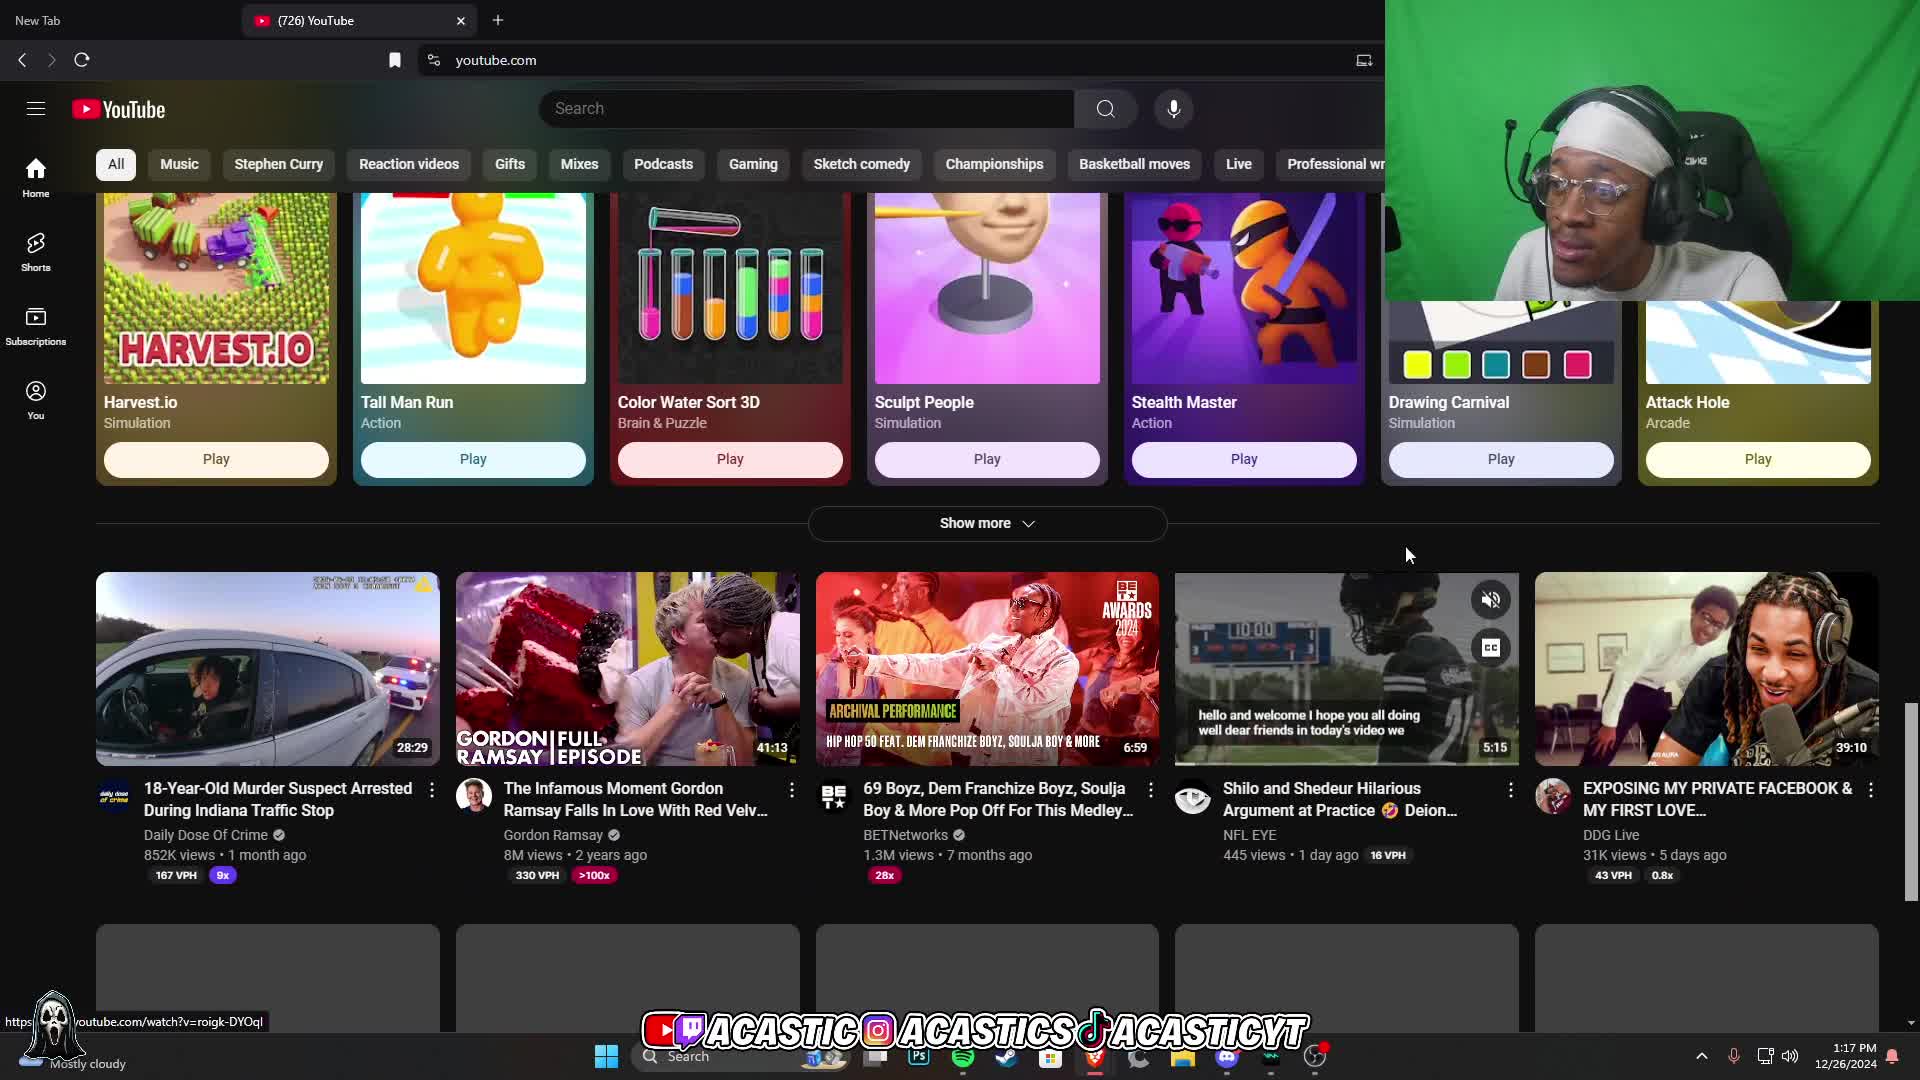Click the YouTube search input field
Image resolution: width=1920 pixels, height=1080 pixels.
tap(807, 109)
